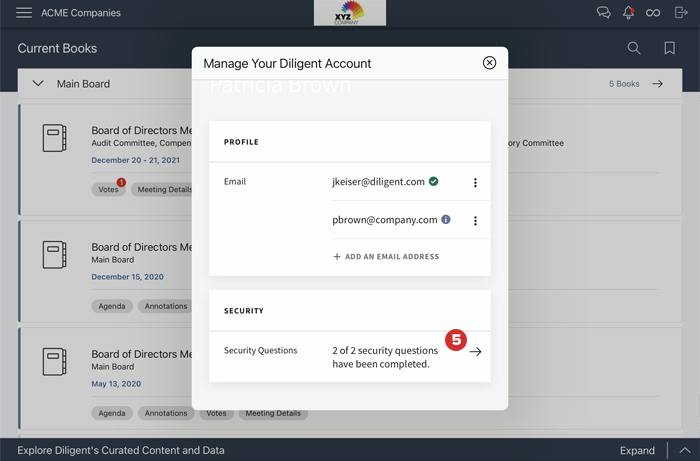Collapse the Main Board section chevron

pyautogui.click(x=38, y=84)
